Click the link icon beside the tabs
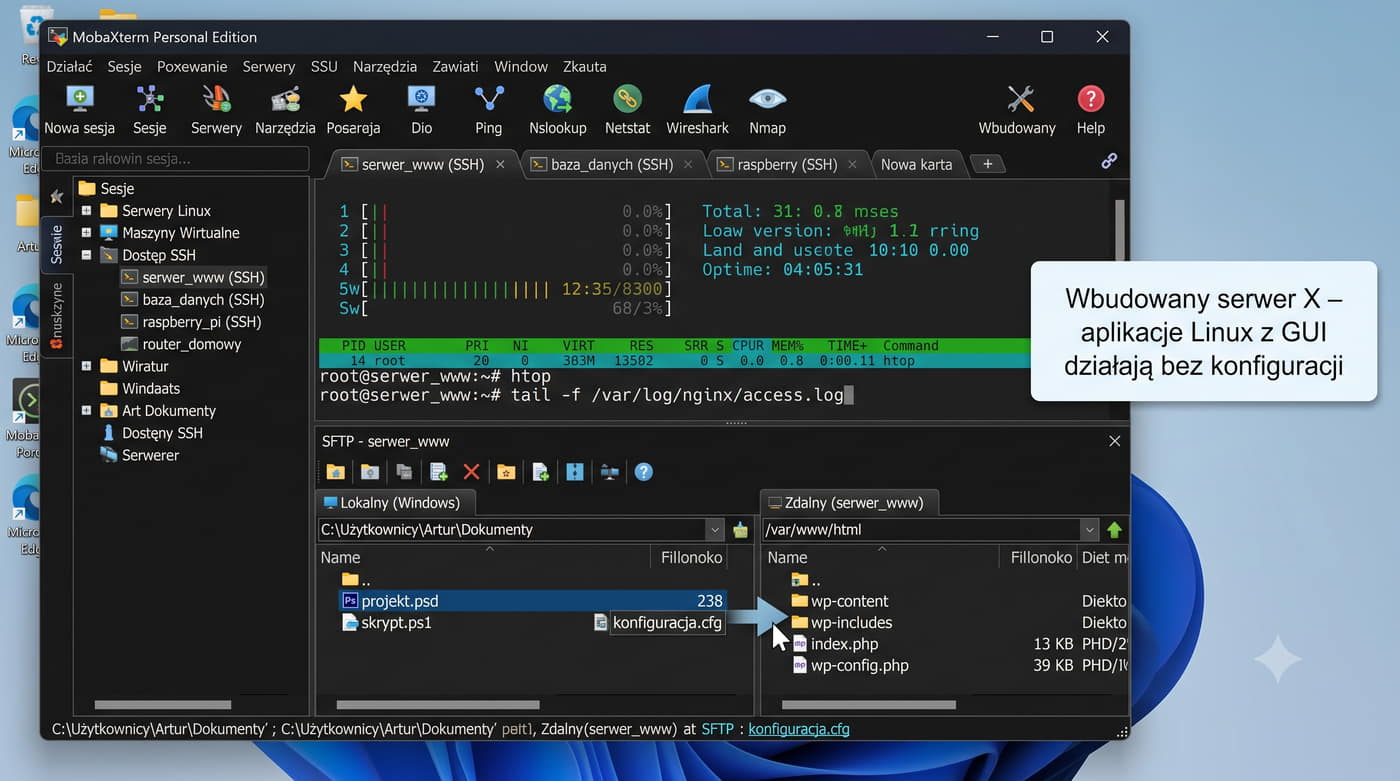This screenshot has height=781, width=1400. point(1109,161)
